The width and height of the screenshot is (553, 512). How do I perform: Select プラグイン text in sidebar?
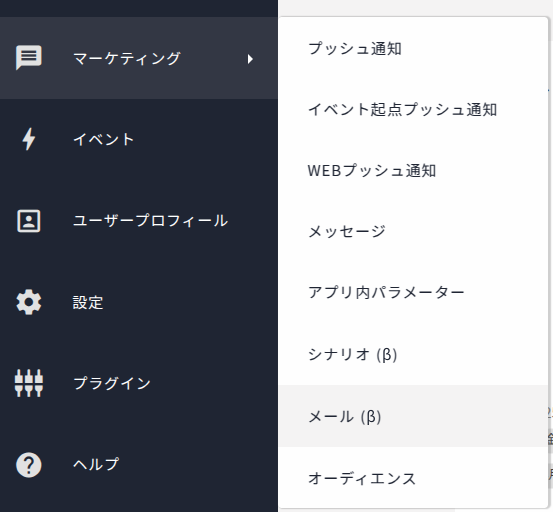click(x=112, y=383)
